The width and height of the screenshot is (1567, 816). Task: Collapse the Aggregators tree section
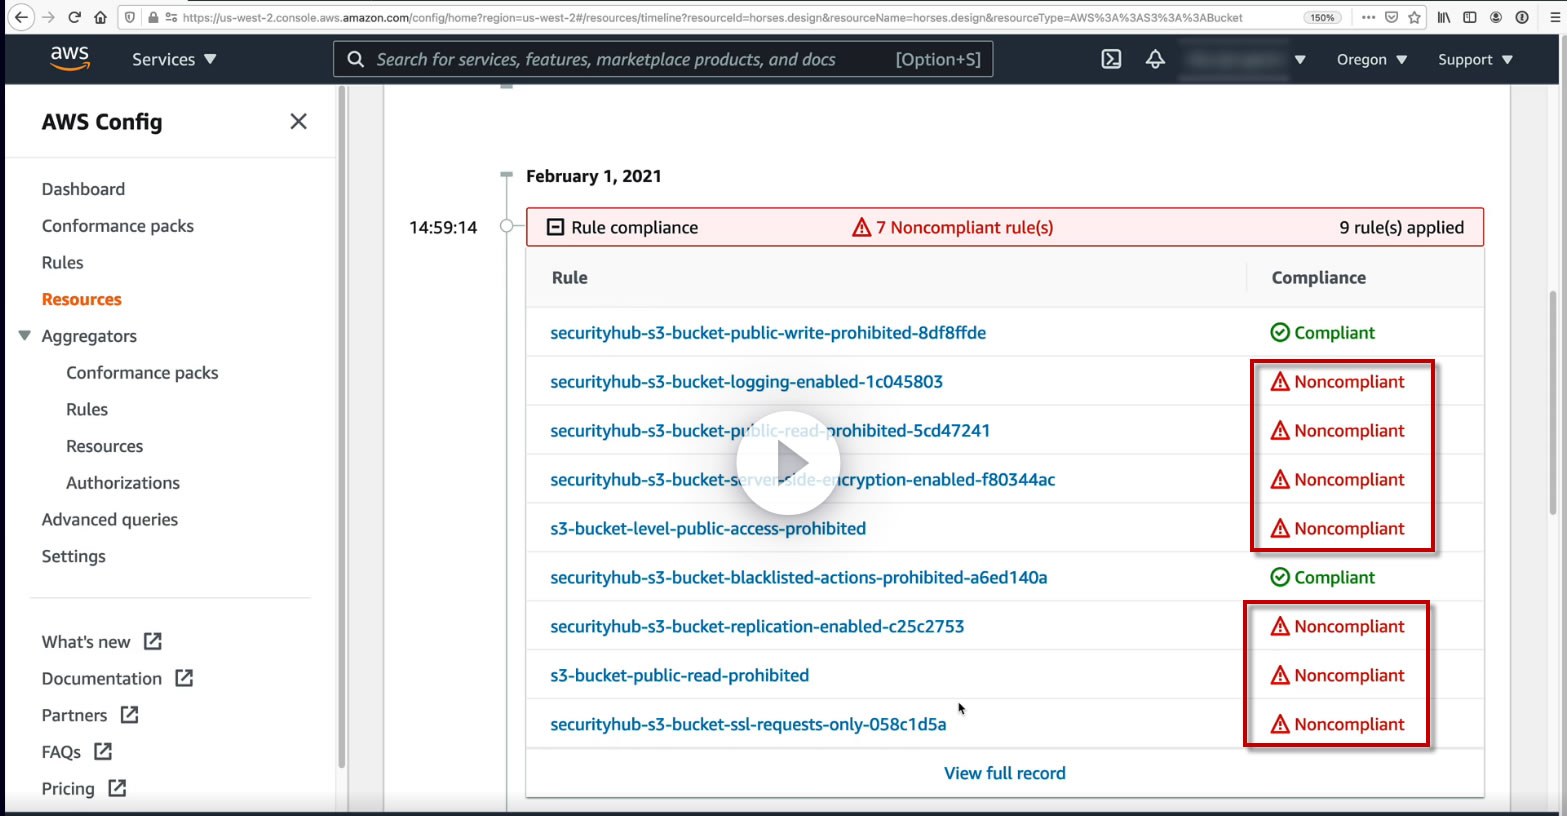[x=25, y=336]
